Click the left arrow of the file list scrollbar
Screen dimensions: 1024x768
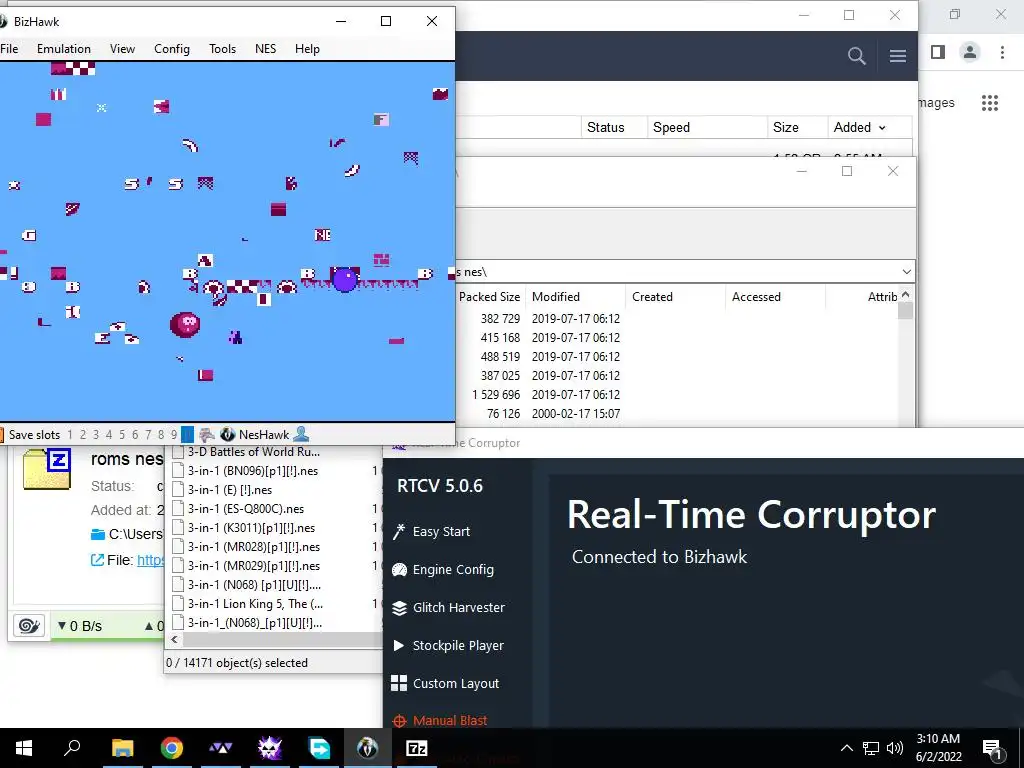tap(174, 639)
